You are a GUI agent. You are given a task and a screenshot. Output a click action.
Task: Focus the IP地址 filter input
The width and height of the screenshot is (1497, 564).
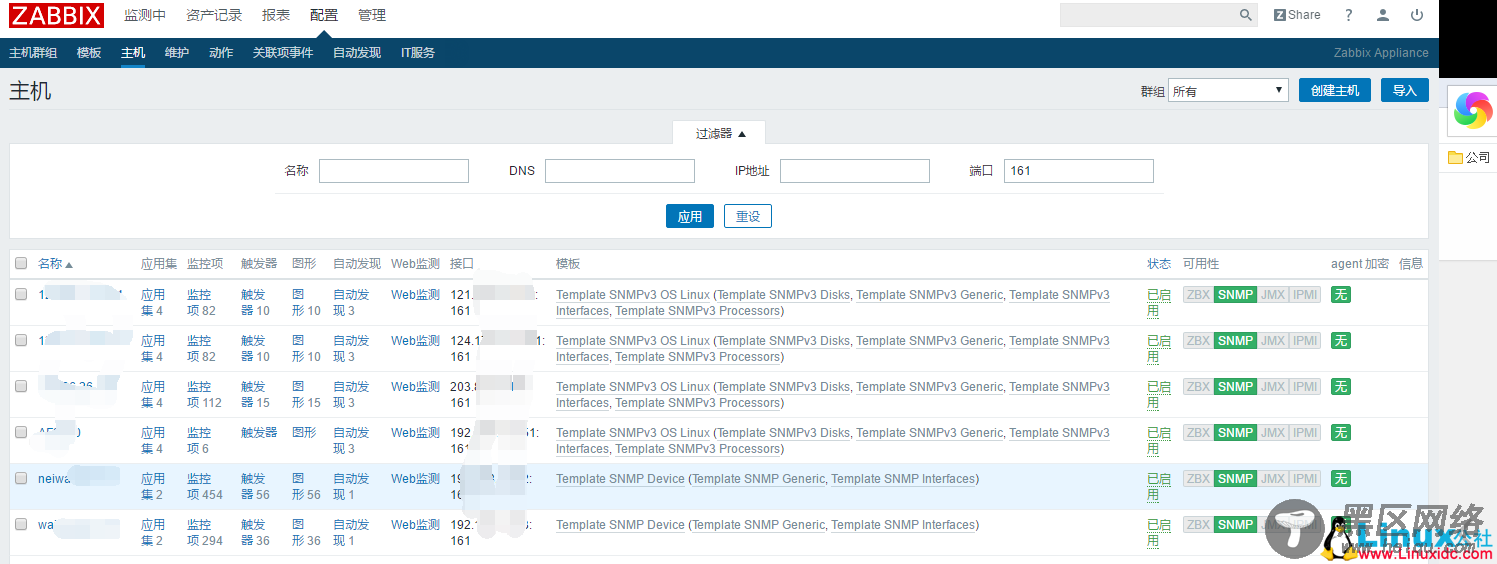pos(855,171)
